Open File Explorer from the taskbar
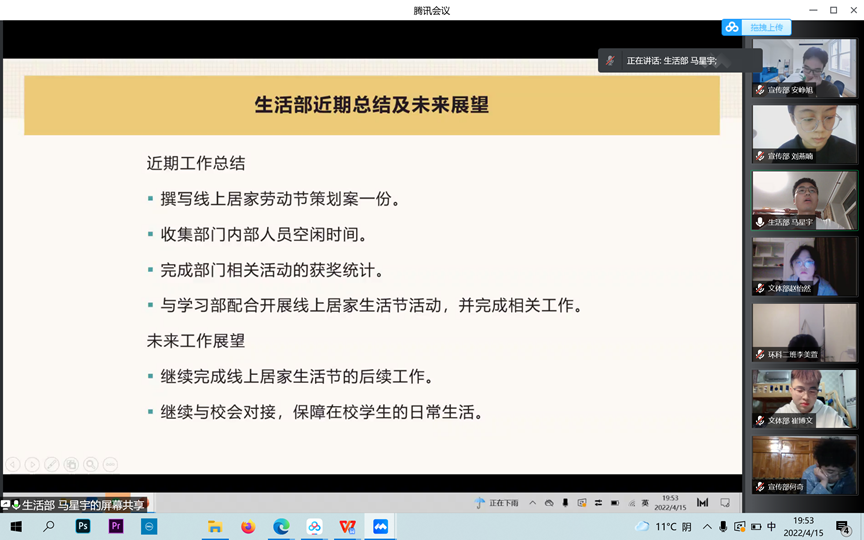This screenshot has height=540, width=864. (214, 527)
